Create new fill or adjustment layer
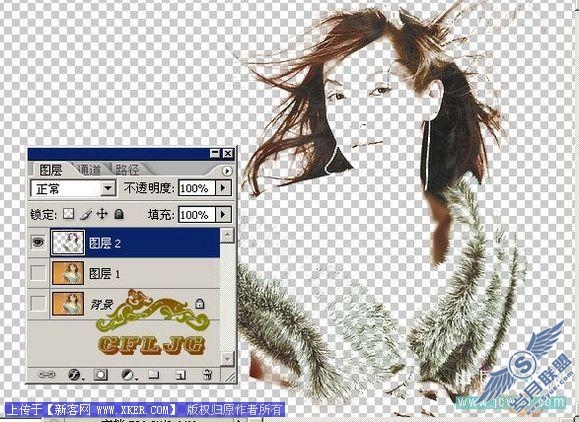This screenshot has width=579, height=422. pos(128,375)
